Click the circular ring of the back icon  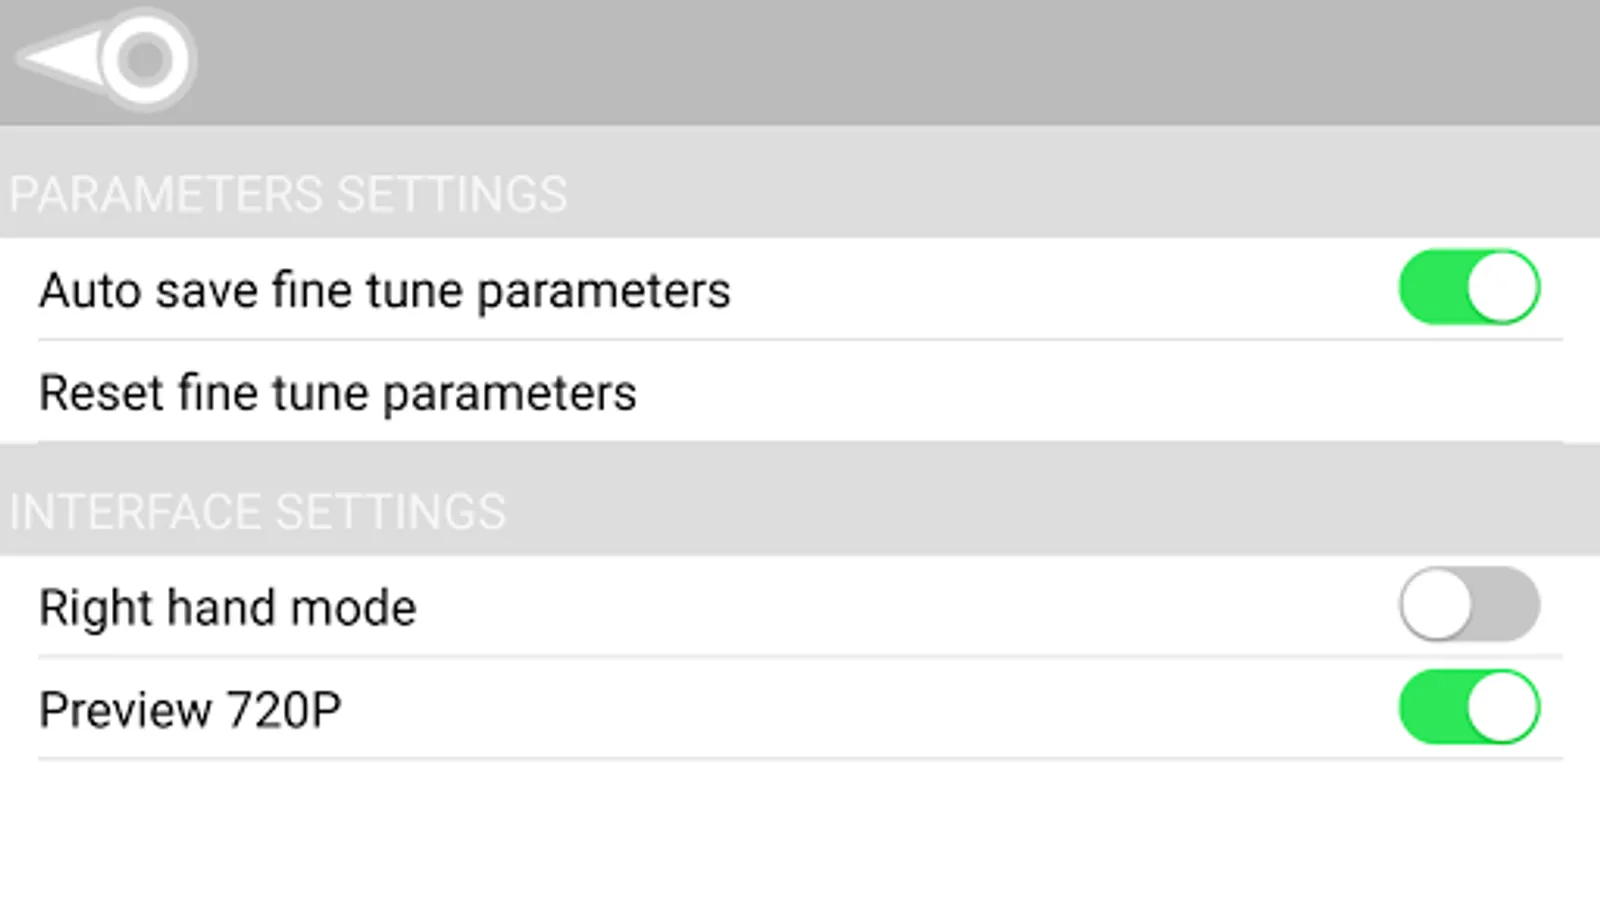pyautogui.click(x=146, y=60)
